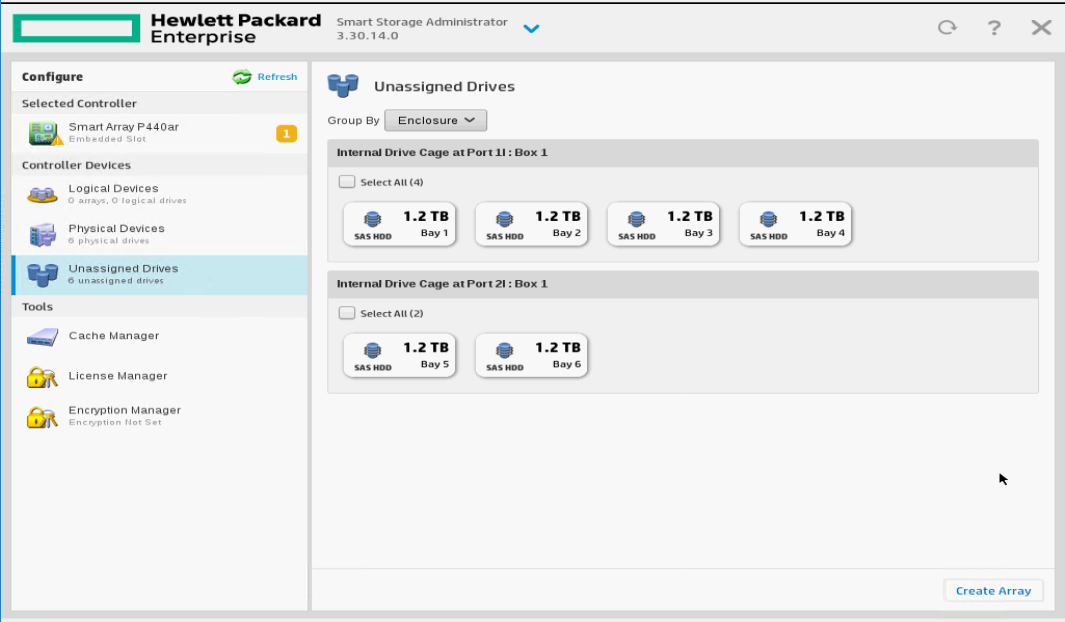Screen dimensions: 1065x622
Task: Select the Bay 4 drive card
Action: tap(795, 224)
